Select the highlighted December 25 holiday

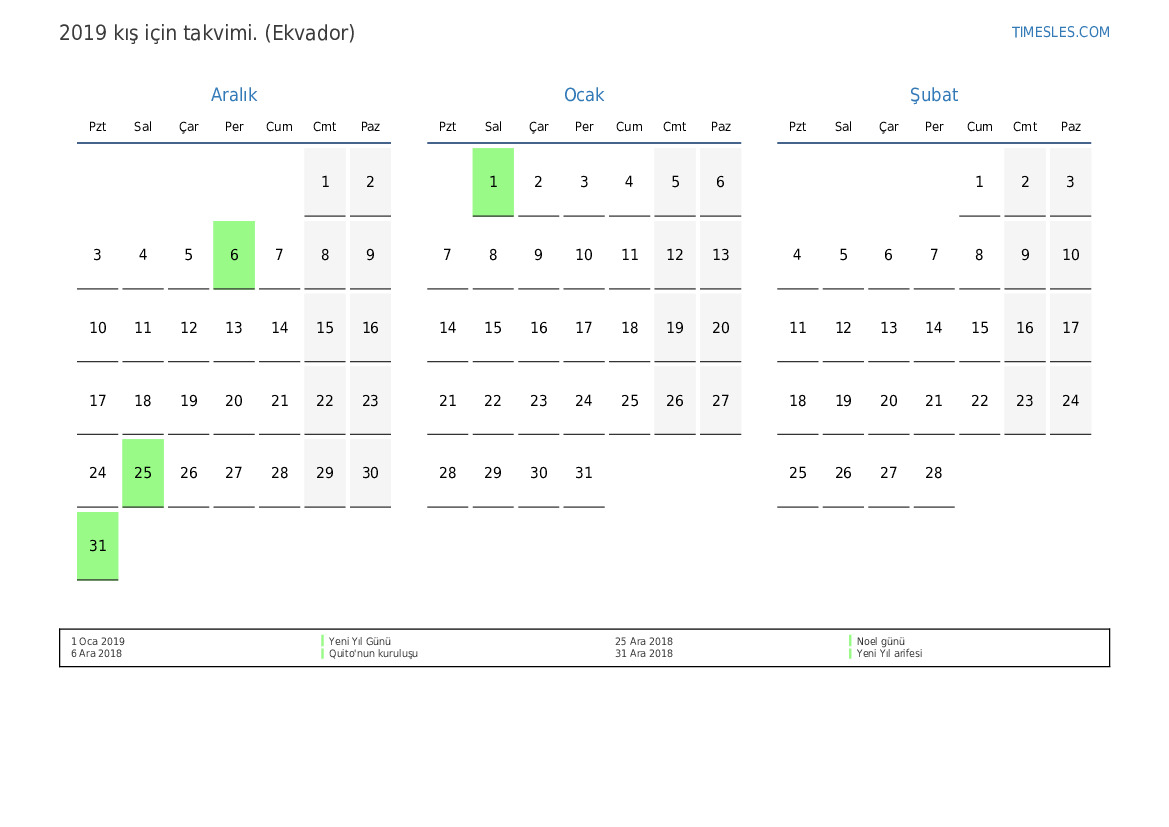tap(143, 473)
